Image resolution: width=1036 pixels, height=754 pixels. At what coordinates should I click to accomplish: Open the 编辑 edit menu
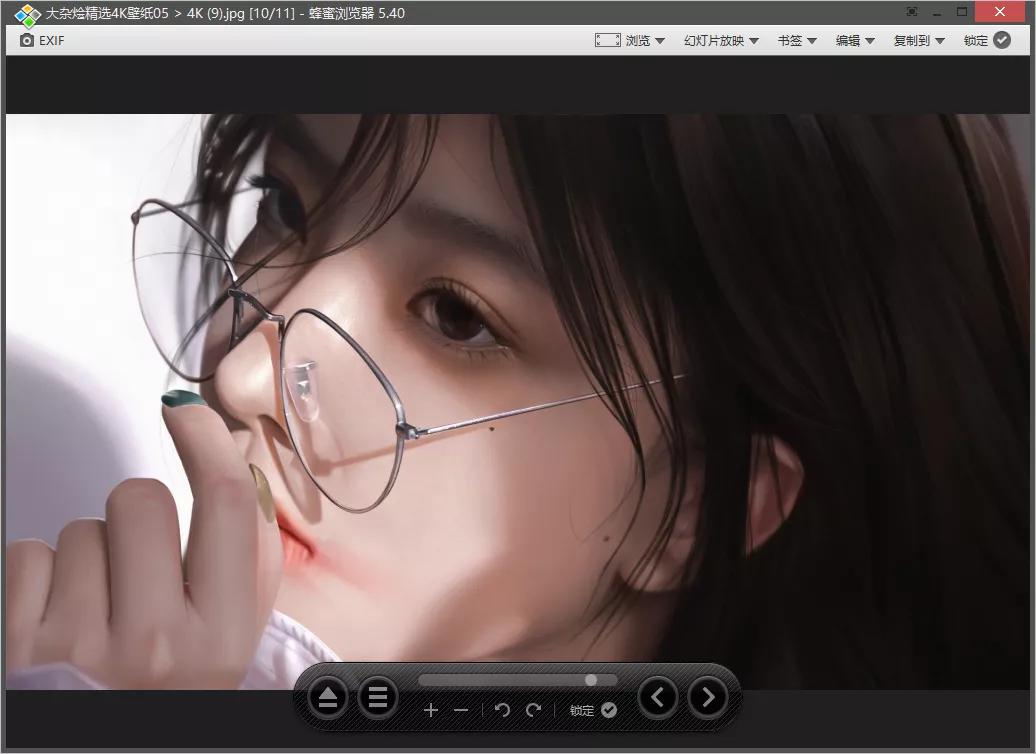tap(851, 40)
